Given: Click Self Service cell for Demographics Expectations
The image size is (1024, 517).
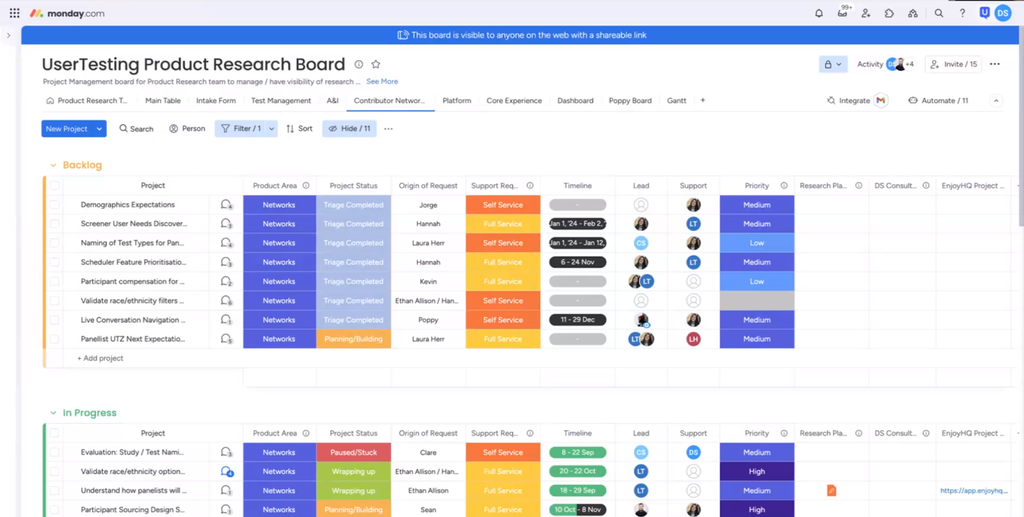Looking at the screenshot, I should pos(503,205).
